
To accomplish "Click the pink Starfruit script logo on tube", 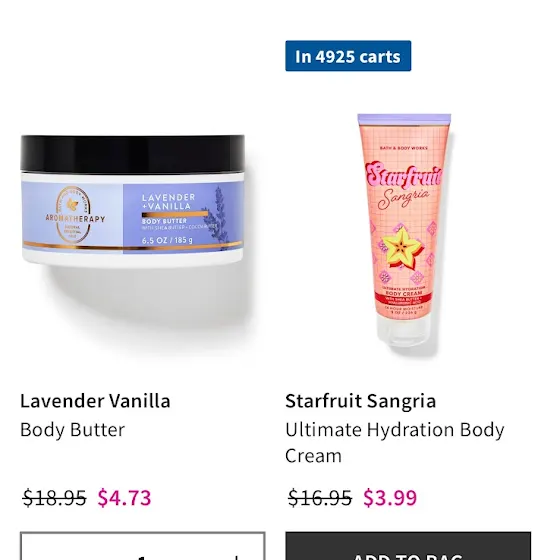I will coord(404,176).
